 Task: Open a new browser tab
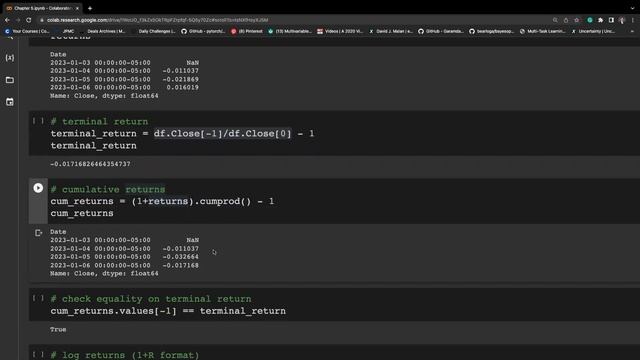pyautogui.click(x=90, y=8)
